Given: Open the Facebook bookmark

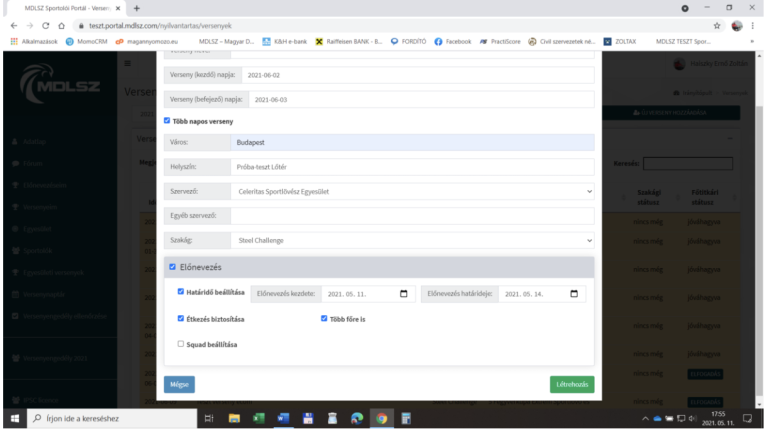Looking at the screenshot, I should point(456,41).
